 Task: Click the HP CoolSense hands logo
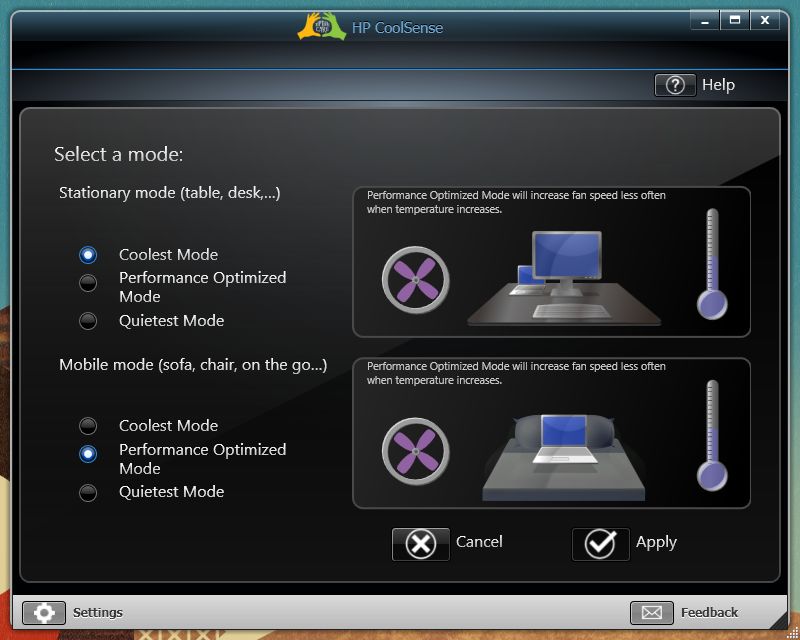tap(321, 27)
